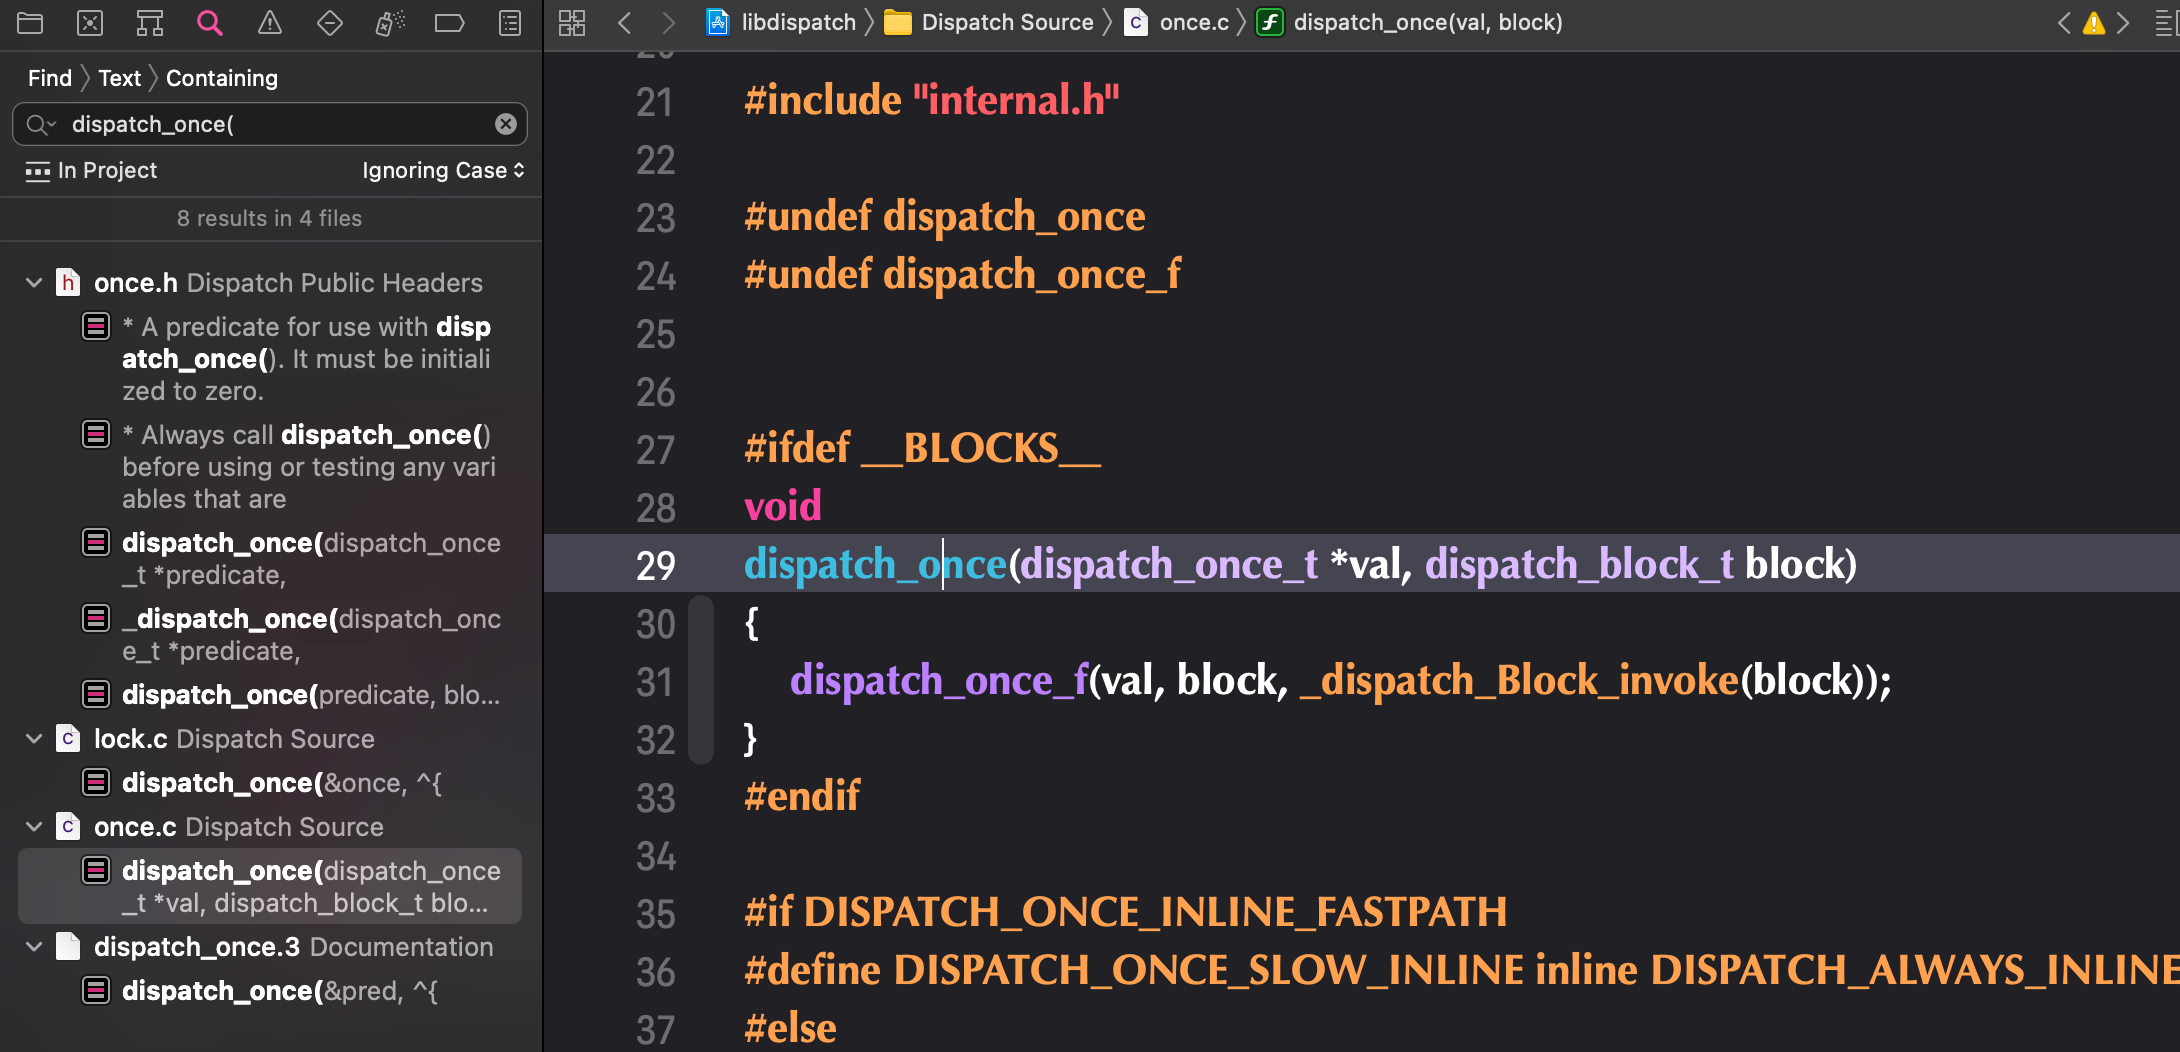Open once.c in the jump bar
Image resolution: width=2180 pixels, height=1052 pixels.
(1177, 23)
